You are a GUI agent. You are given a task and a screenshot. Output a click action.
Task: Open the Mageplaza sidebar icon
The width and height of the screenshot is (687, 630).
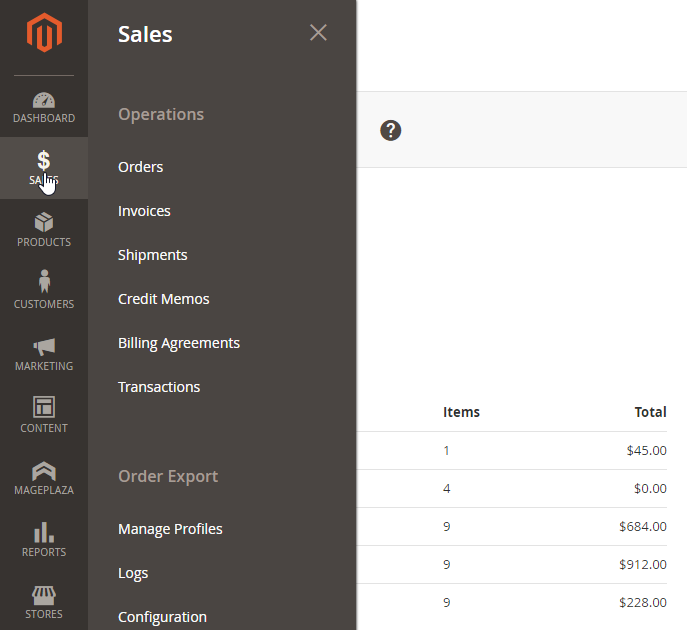44,470
